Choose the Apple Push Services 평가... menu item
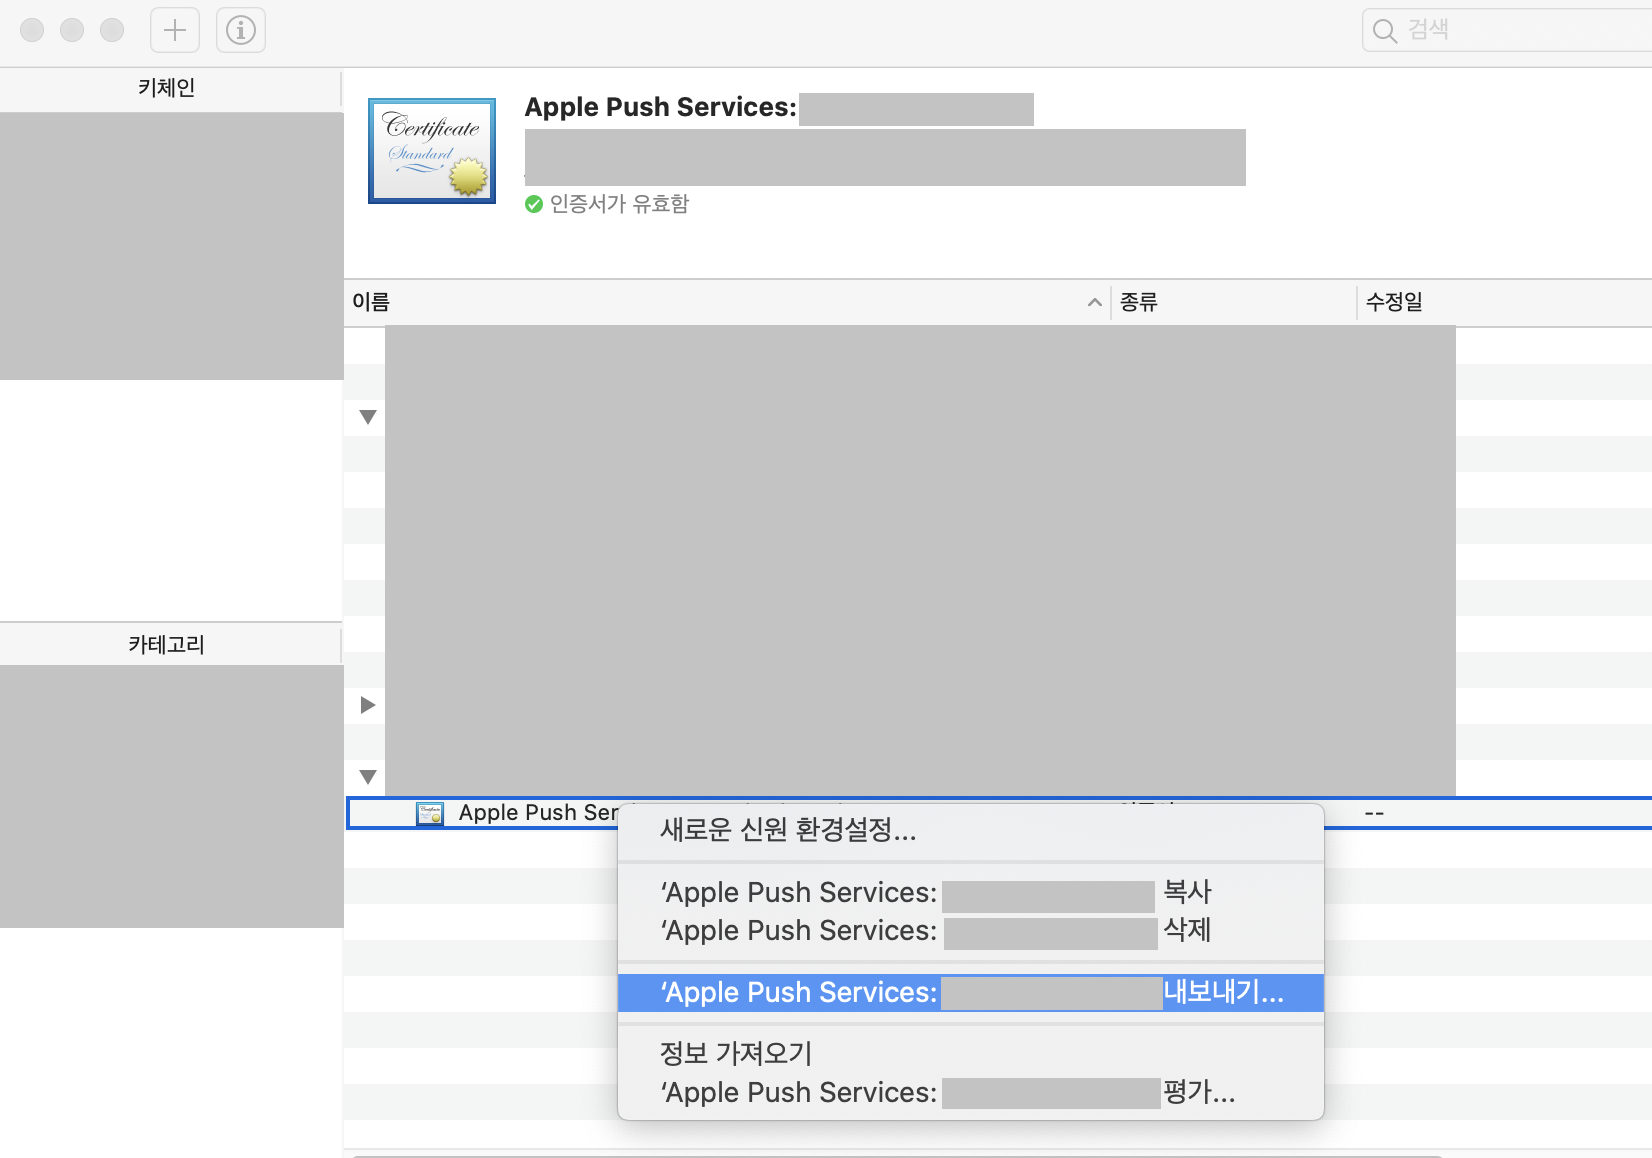The height and width of the screenshot is (1158, 1652). pos(970,1092)
